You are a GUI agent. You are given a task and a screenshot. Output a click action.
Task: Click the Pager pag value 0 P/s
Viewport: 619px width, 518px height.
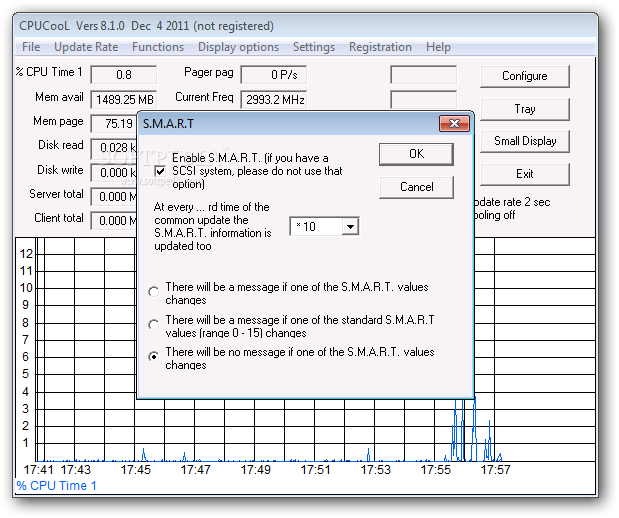click(x=274, y=75)
